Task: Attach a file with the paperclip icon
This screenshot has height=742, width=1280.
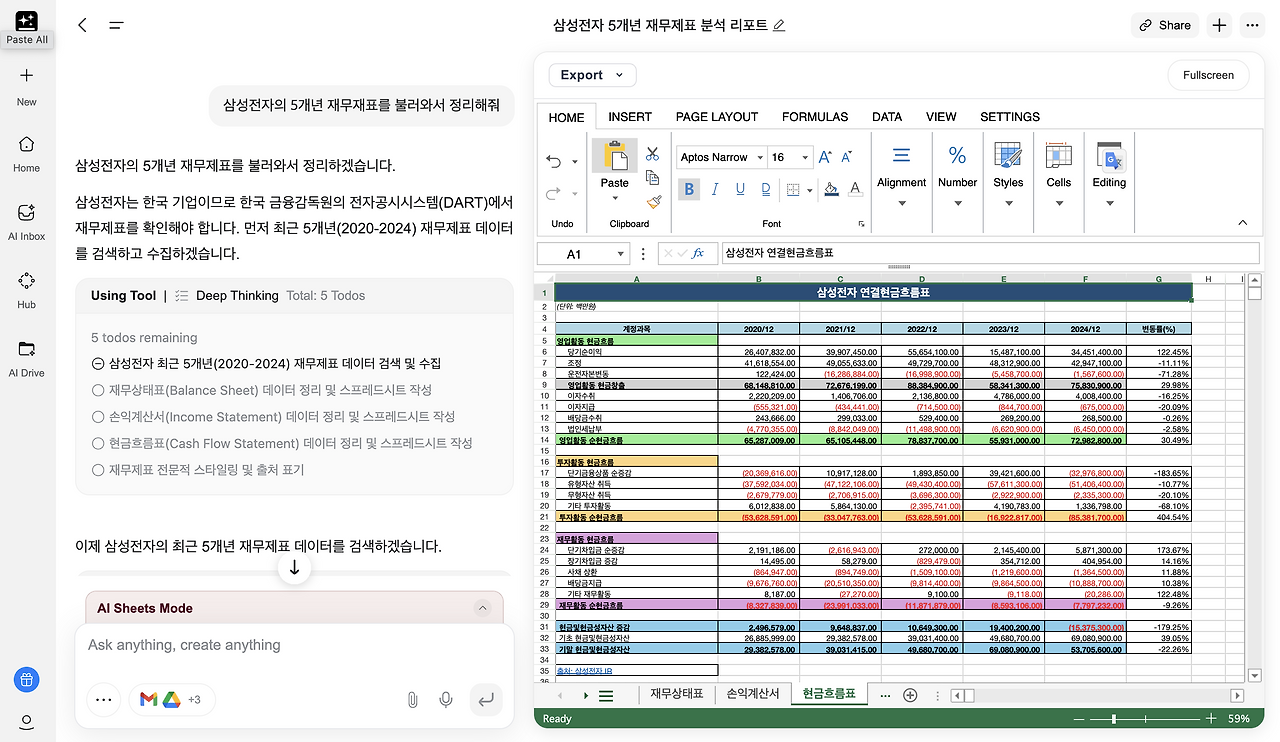Action: 412,700
